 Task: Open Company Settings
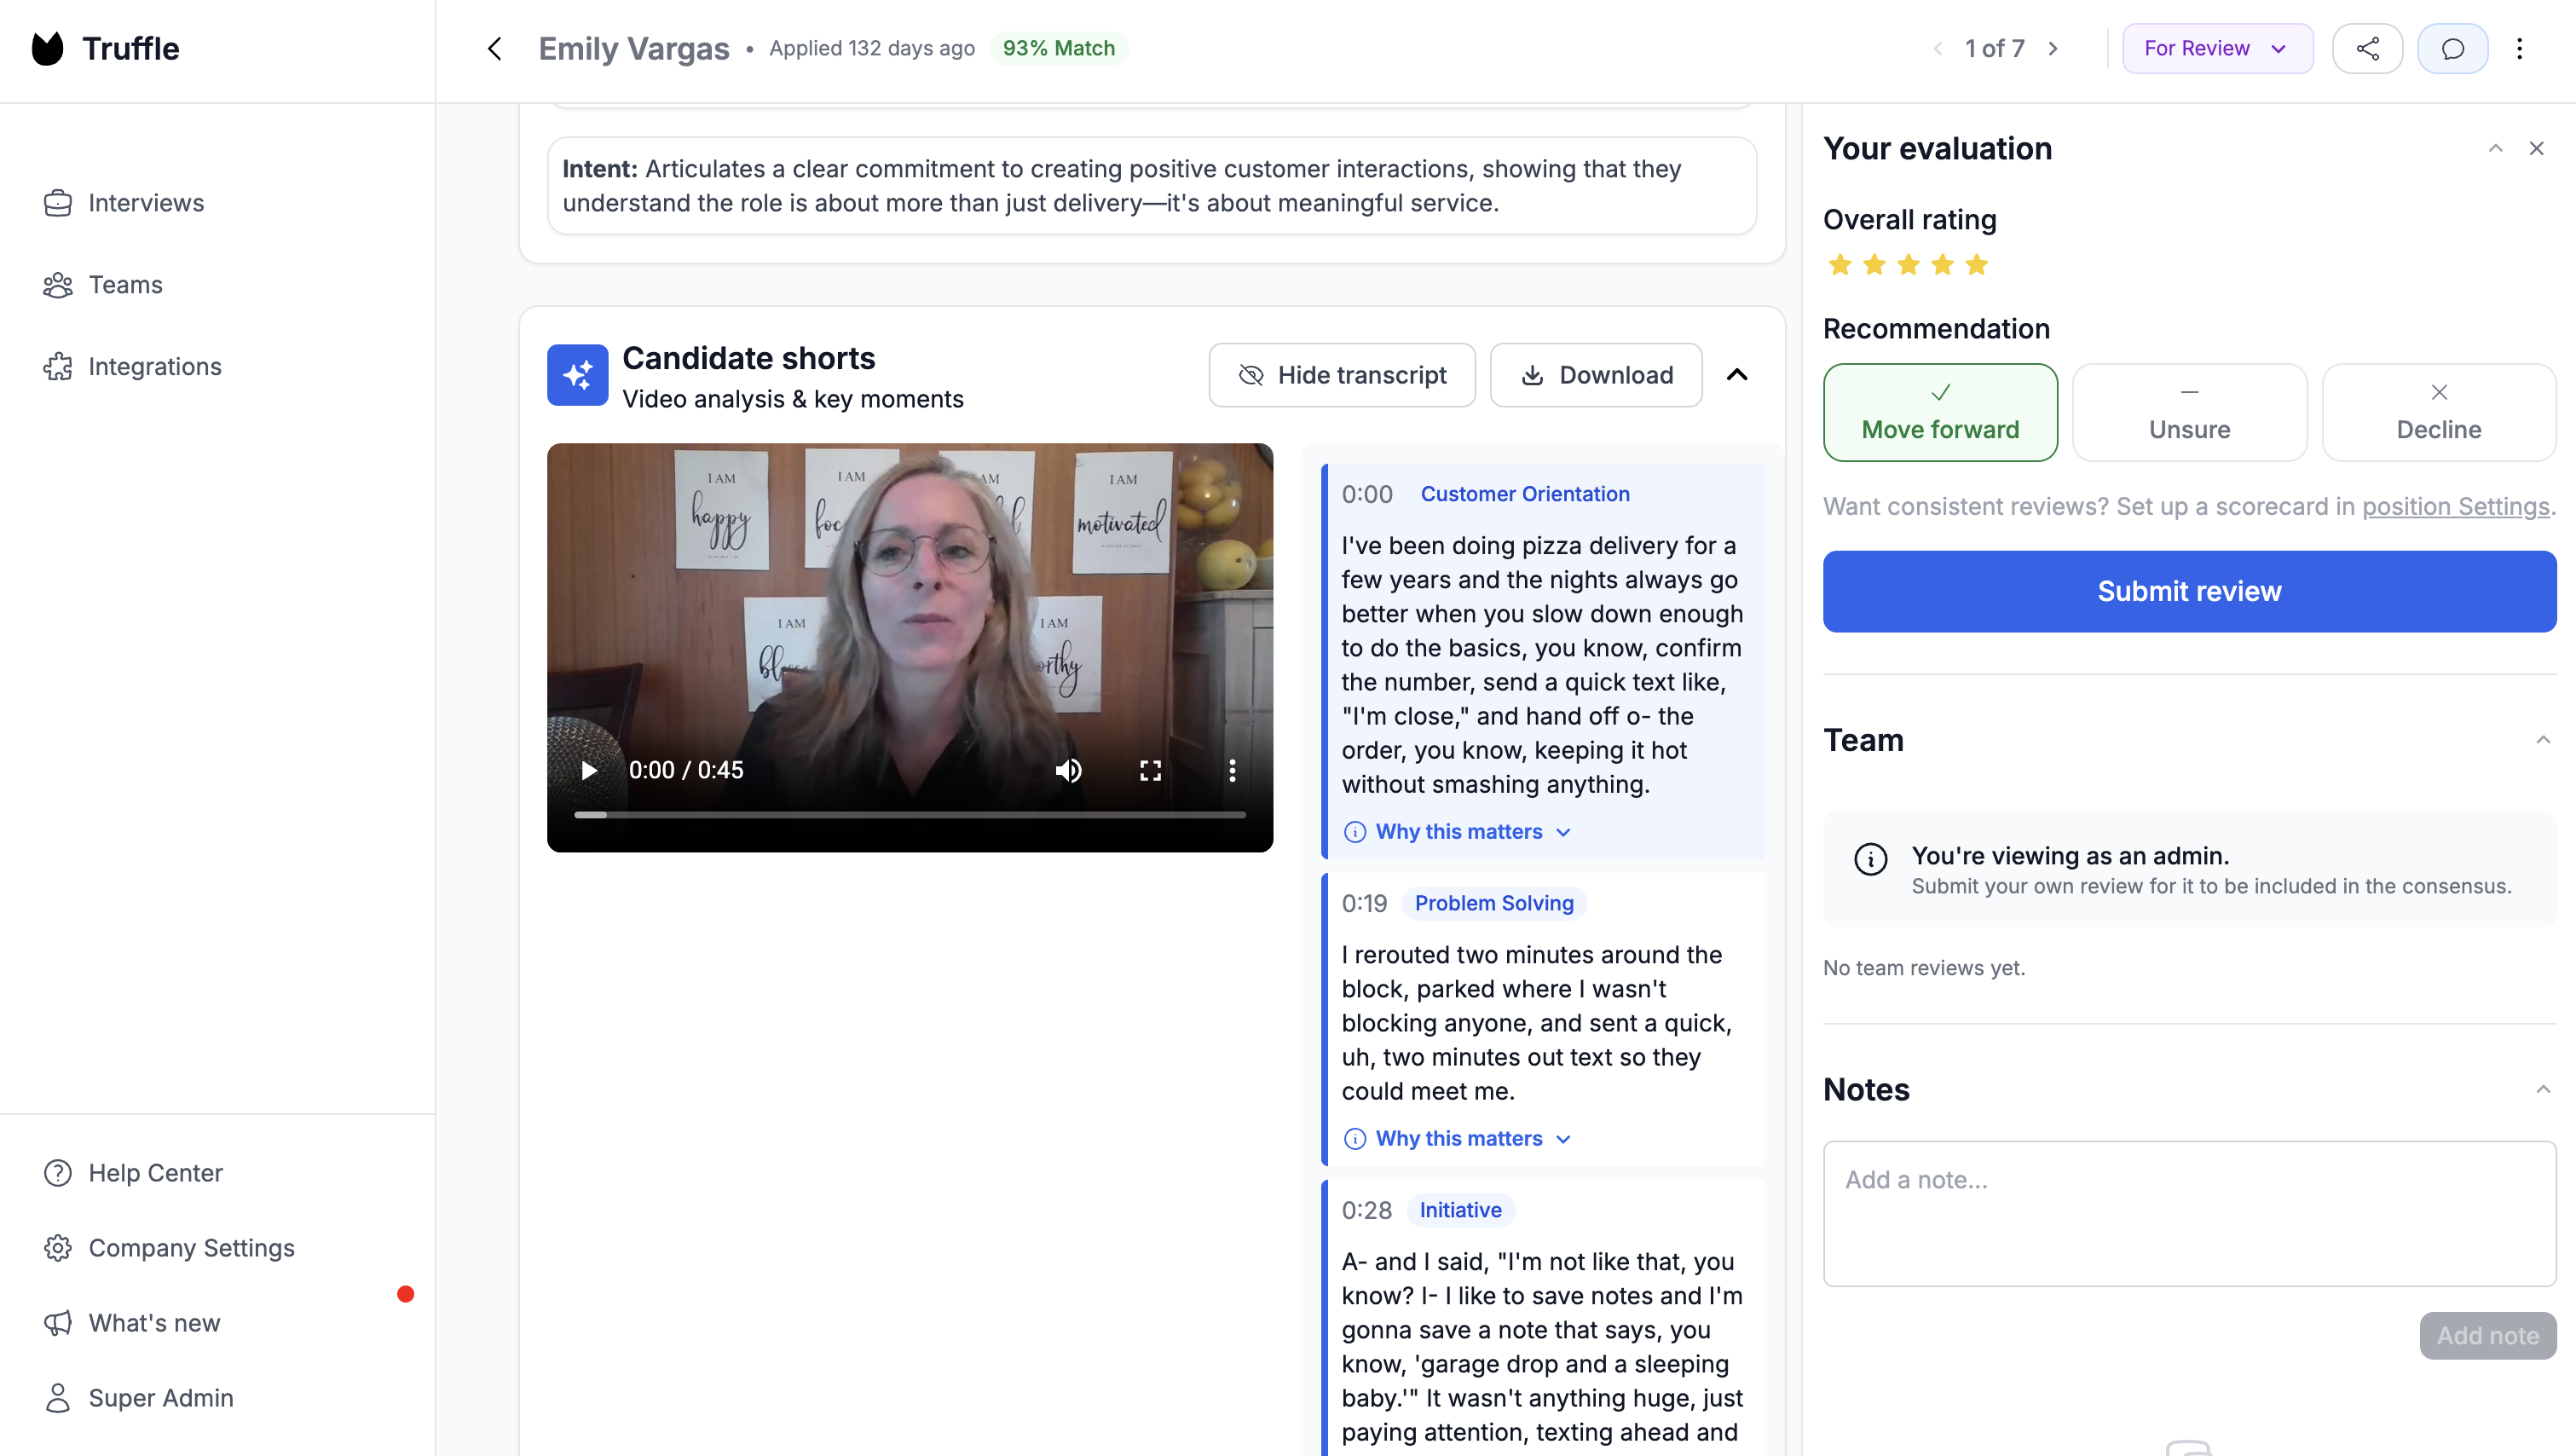click(169, 1248)
